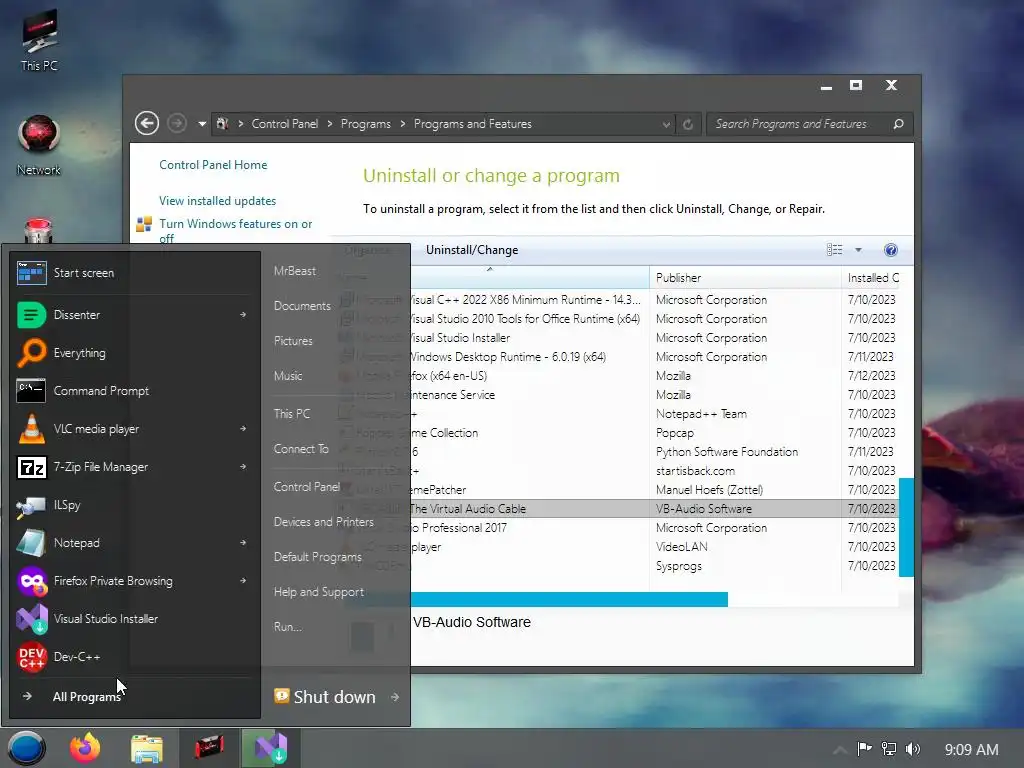Click the vertical scrollbar thumb
The image size is (1024, 768).
tap(906, 527)
